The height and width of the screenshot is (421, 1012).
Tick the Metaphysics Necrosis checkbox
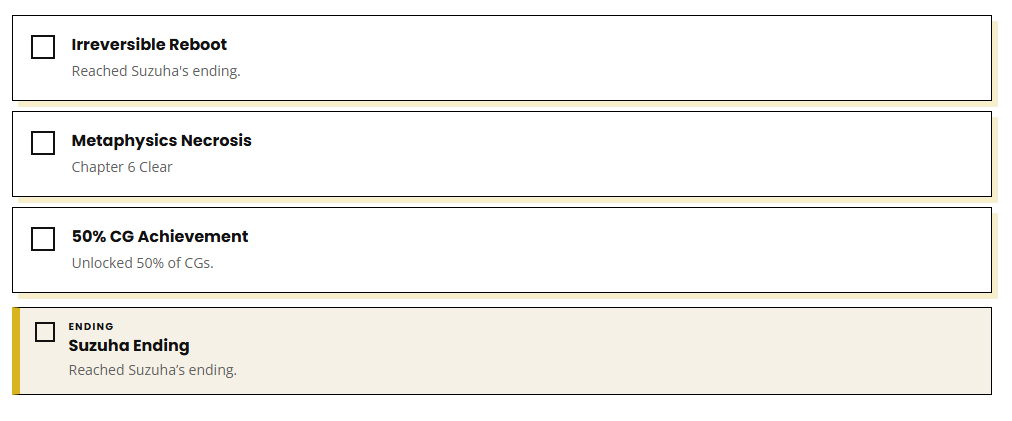click(x=43, y=143)
